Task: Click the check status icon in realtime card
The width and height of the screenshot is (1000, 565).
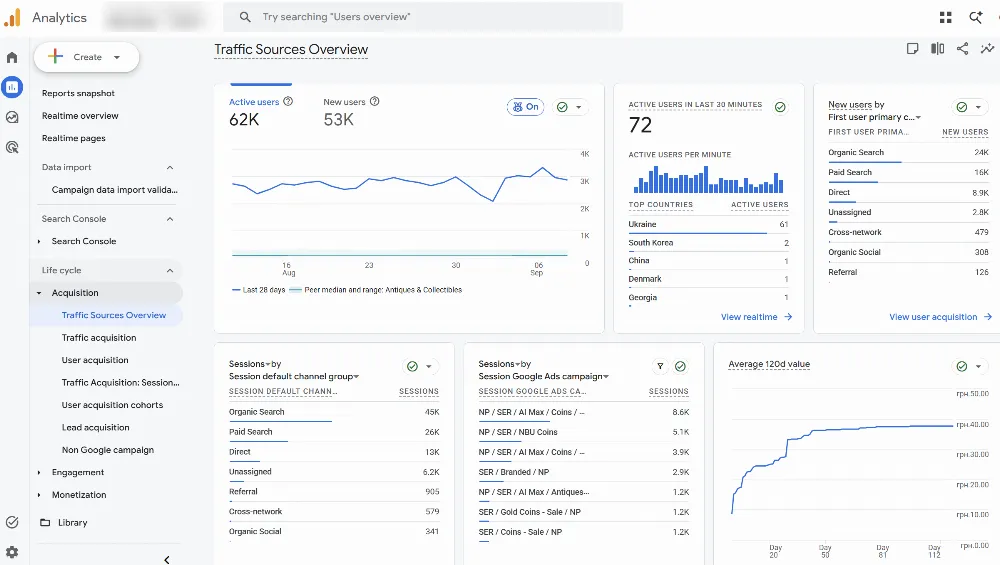Action: (780, 107)
